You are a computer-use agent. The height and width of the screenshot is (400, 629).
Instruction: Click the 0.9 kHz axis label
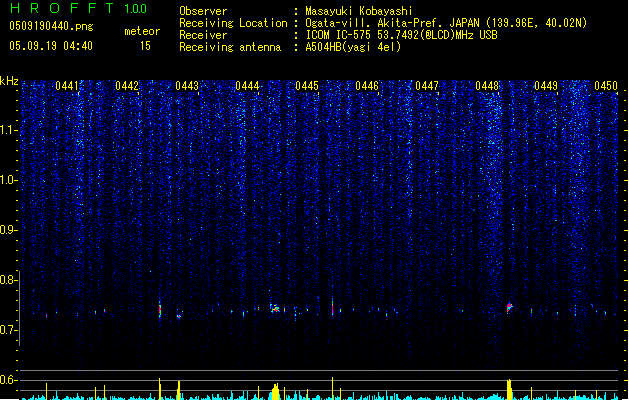coord(8,230)
